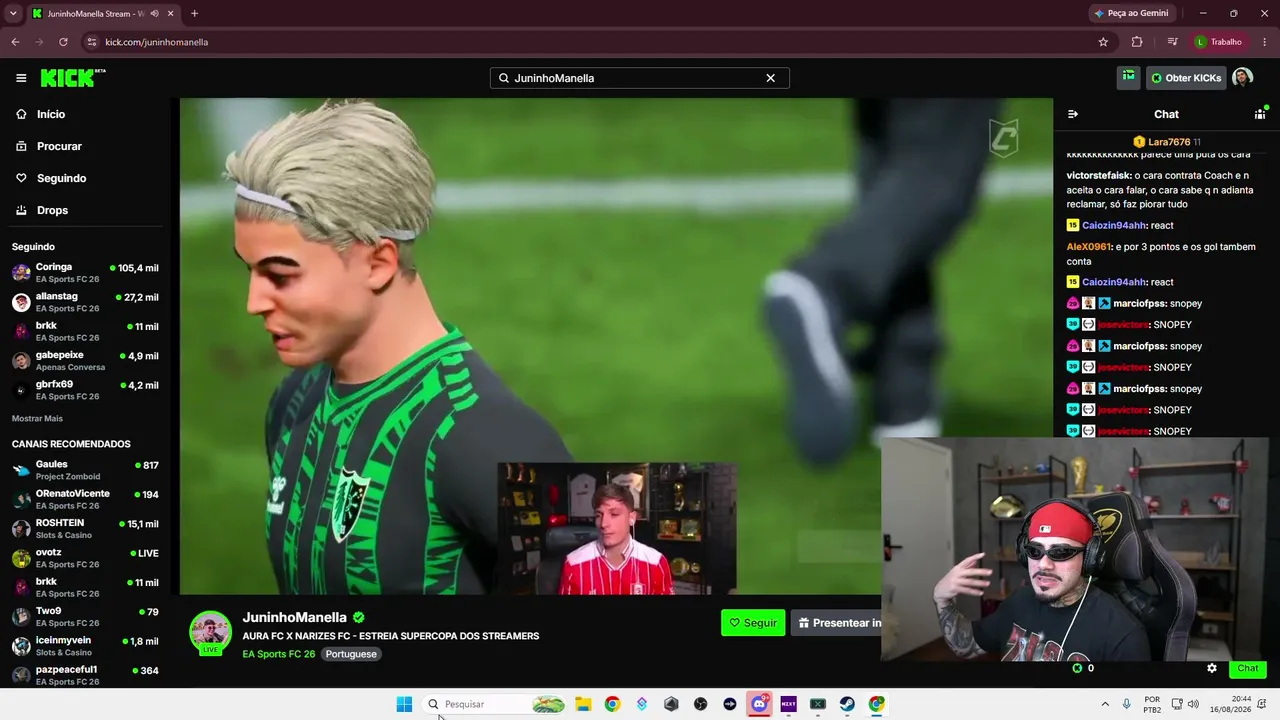Bookmark this page with the star icon

1103,42
